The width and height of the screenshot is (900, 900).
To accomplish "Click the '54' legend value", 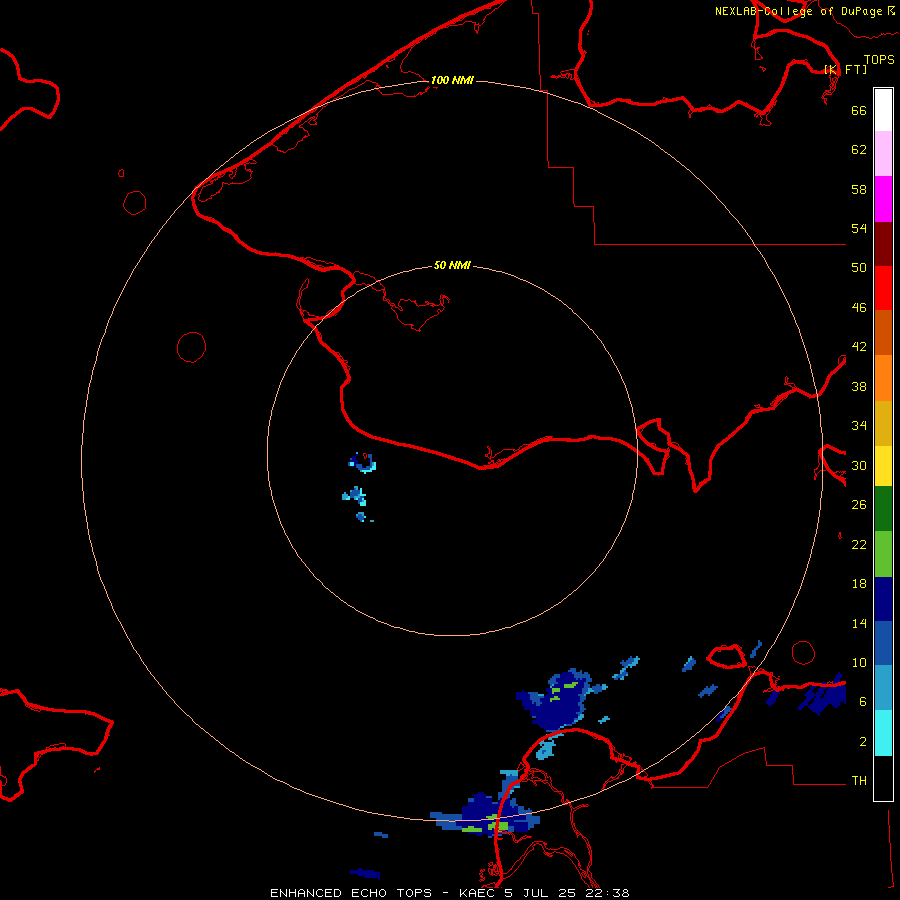I will (859, 228).
